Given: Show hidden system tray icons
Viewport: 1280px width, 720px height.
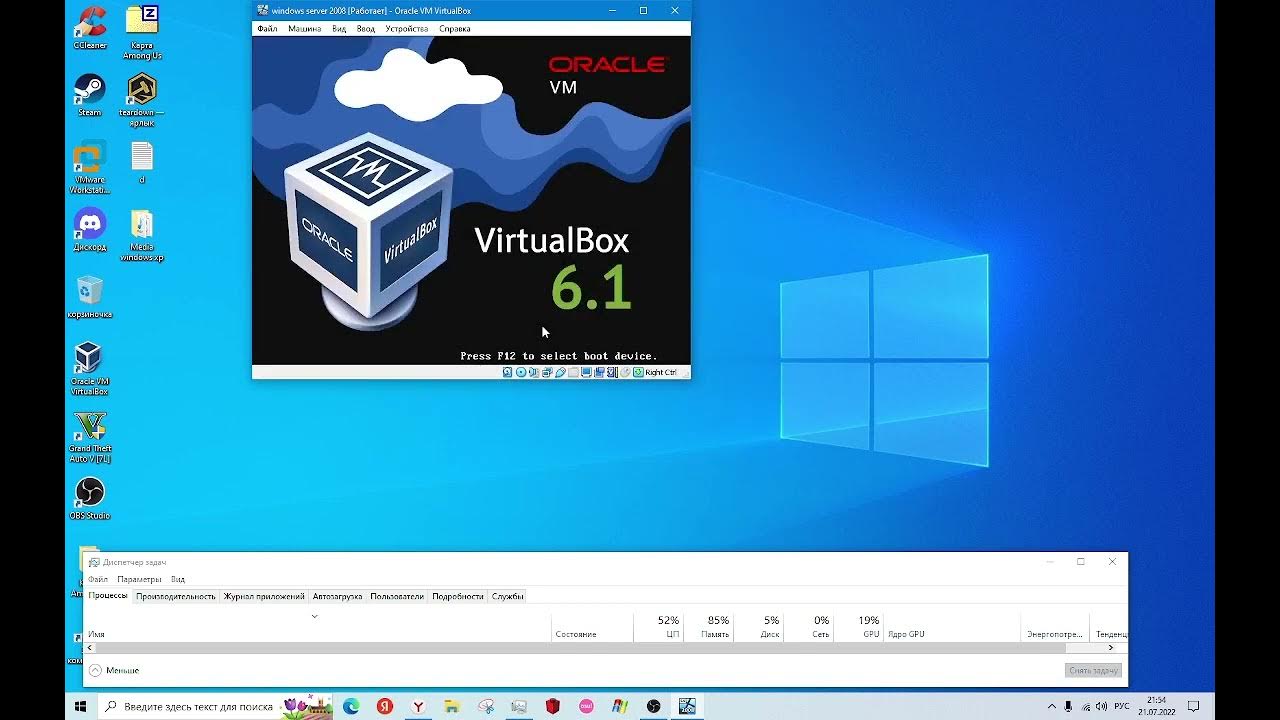Looking at the screenshot, I should click(1052, 706).
